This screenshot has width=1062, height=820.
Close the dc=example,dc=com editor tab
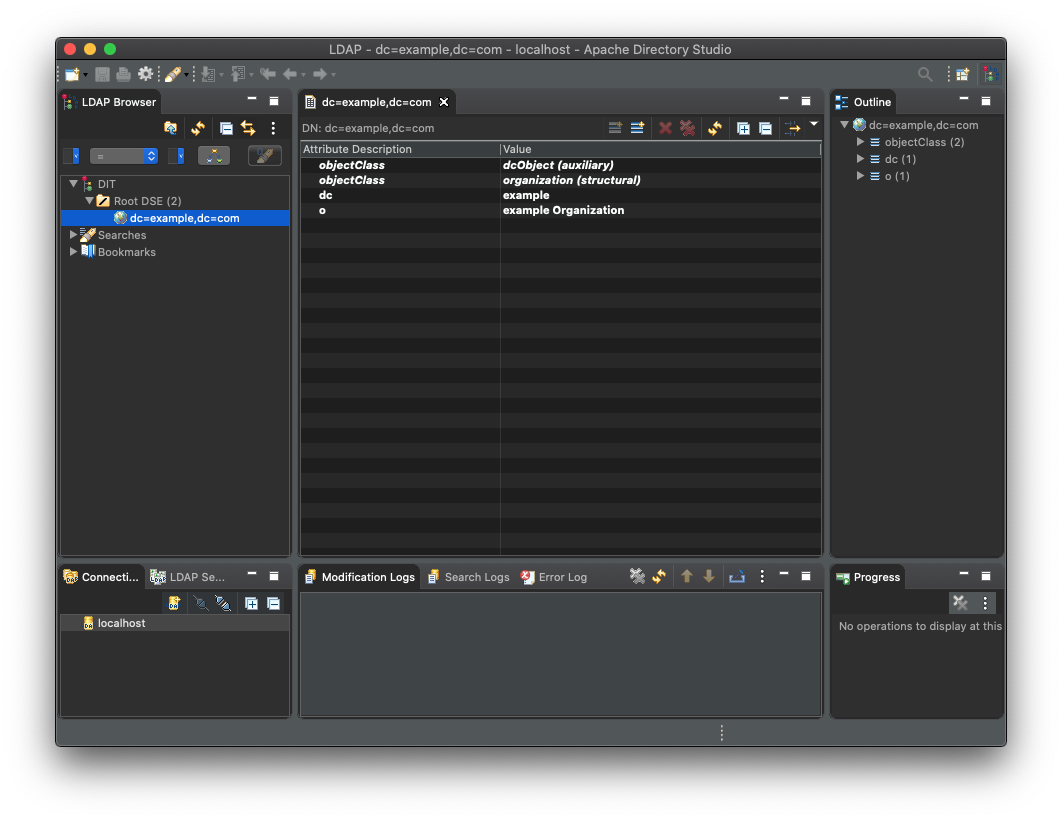[x=444, y=102]
